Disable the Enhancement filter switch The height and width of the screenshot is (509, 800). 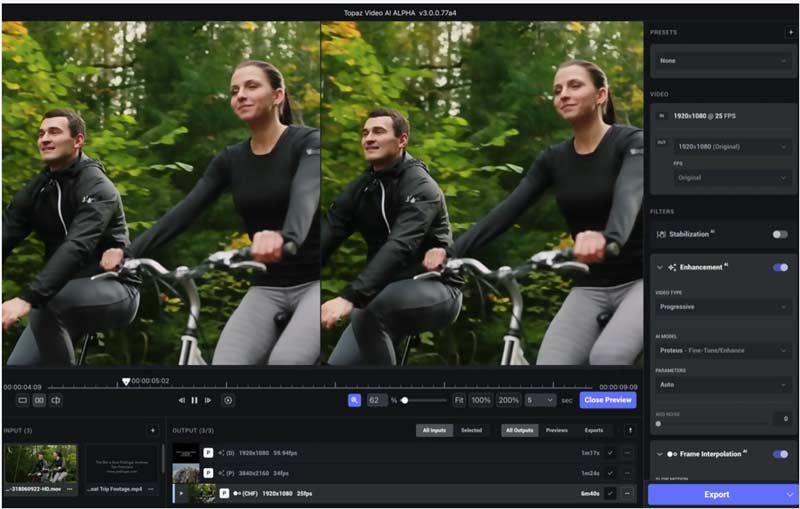pyautogui.click(x=779, y=267)
